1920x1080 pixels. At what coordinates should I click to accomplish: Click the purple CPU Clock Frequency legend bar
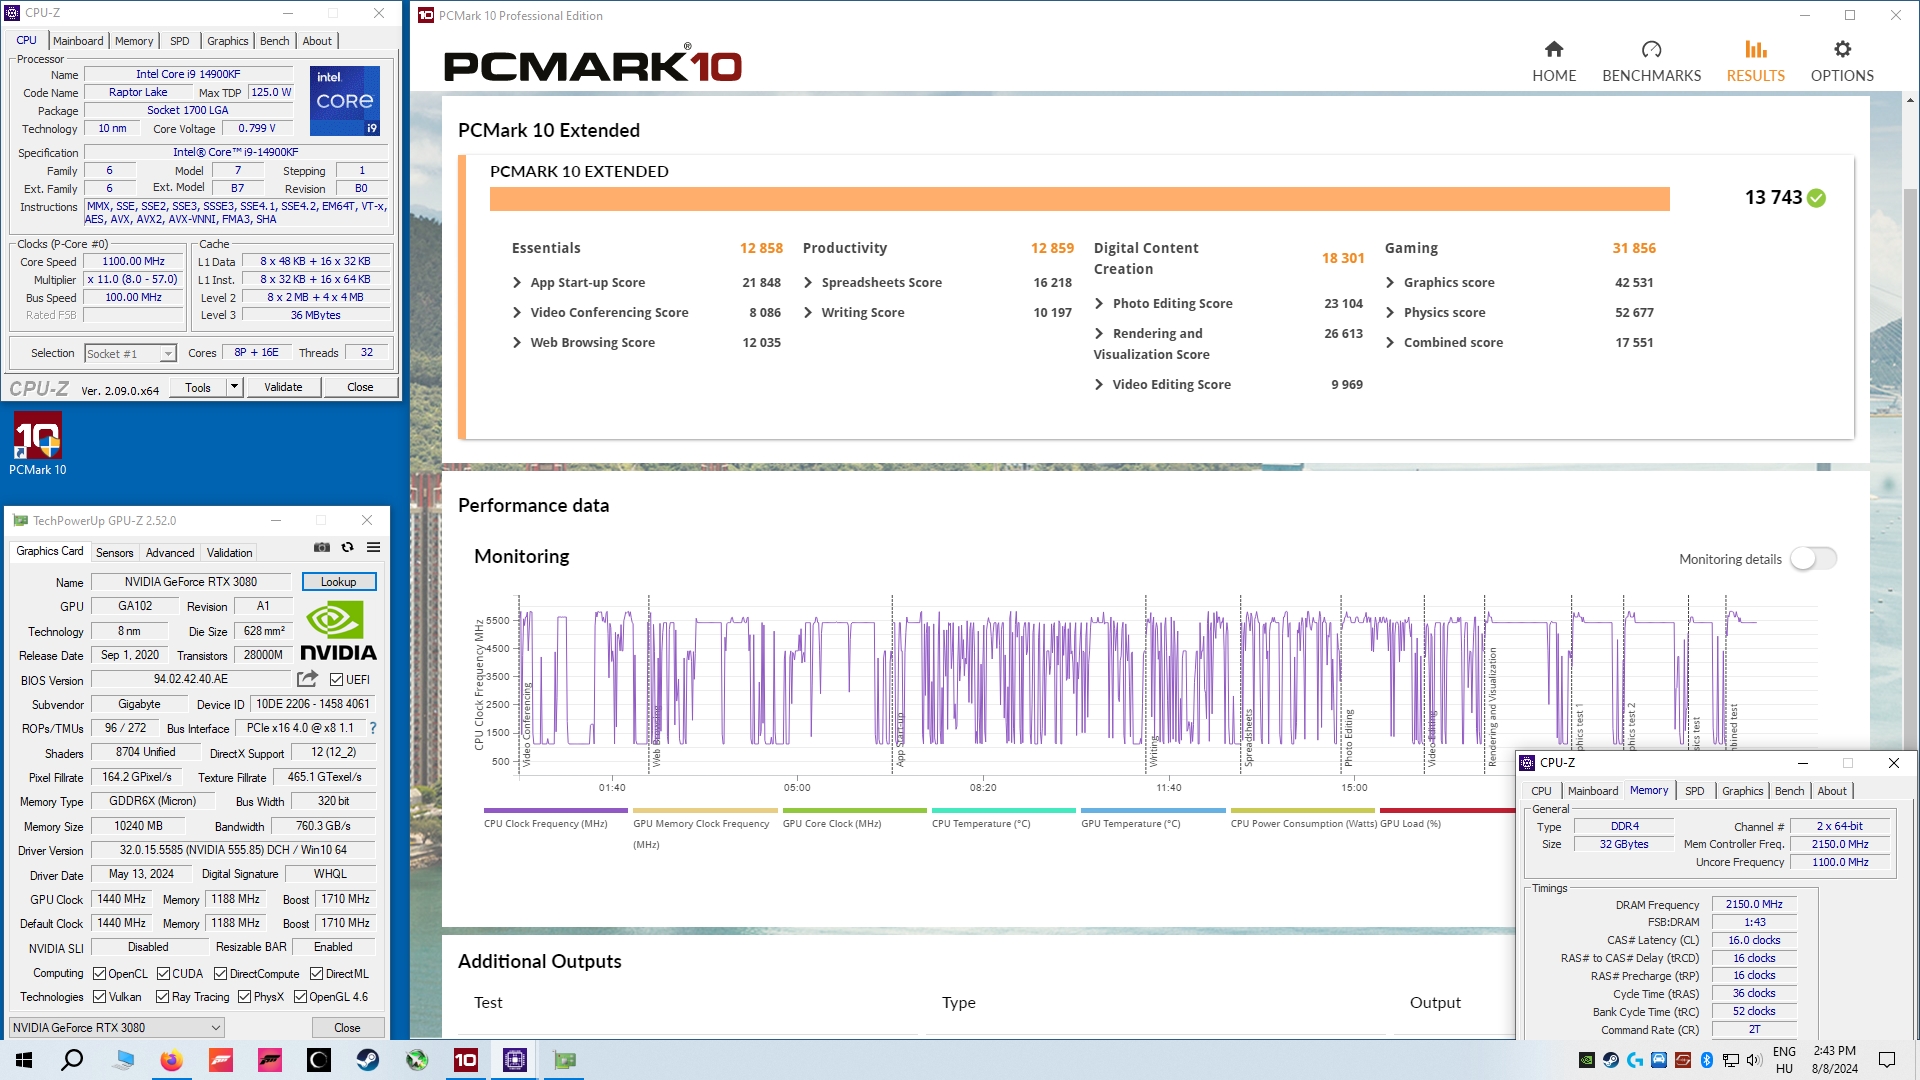556,810
